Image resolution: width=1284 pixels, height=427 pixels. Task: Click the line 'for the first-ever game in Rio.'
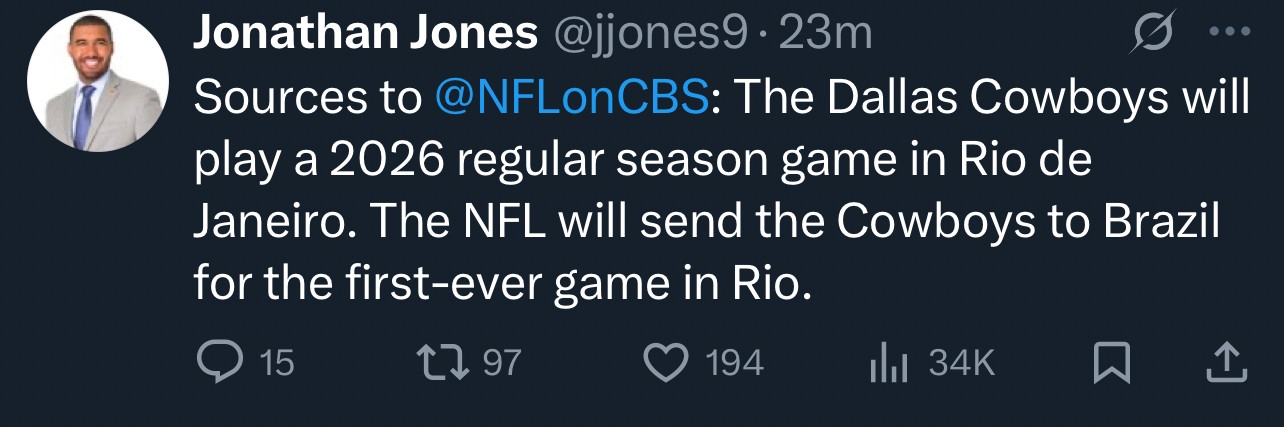[x=500, y=285]
